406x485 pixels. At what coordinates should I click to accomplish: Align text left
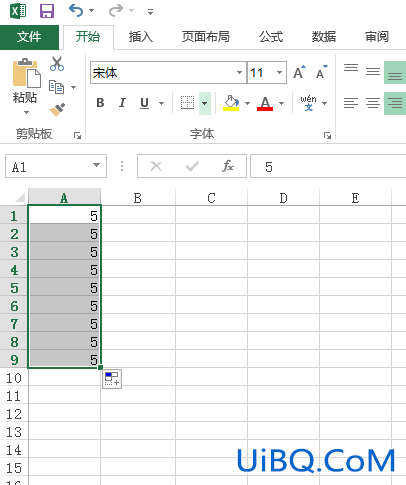tap(351, 103)
